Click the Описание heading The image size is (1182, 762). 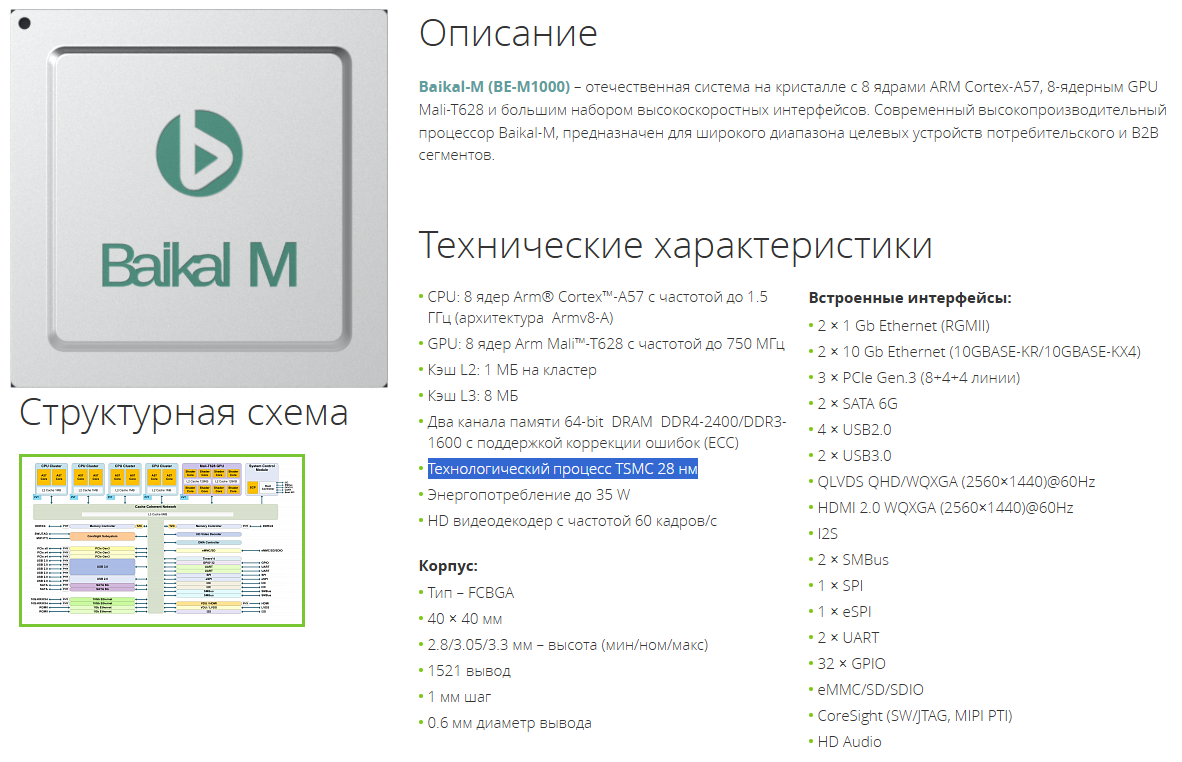(508, 33)
